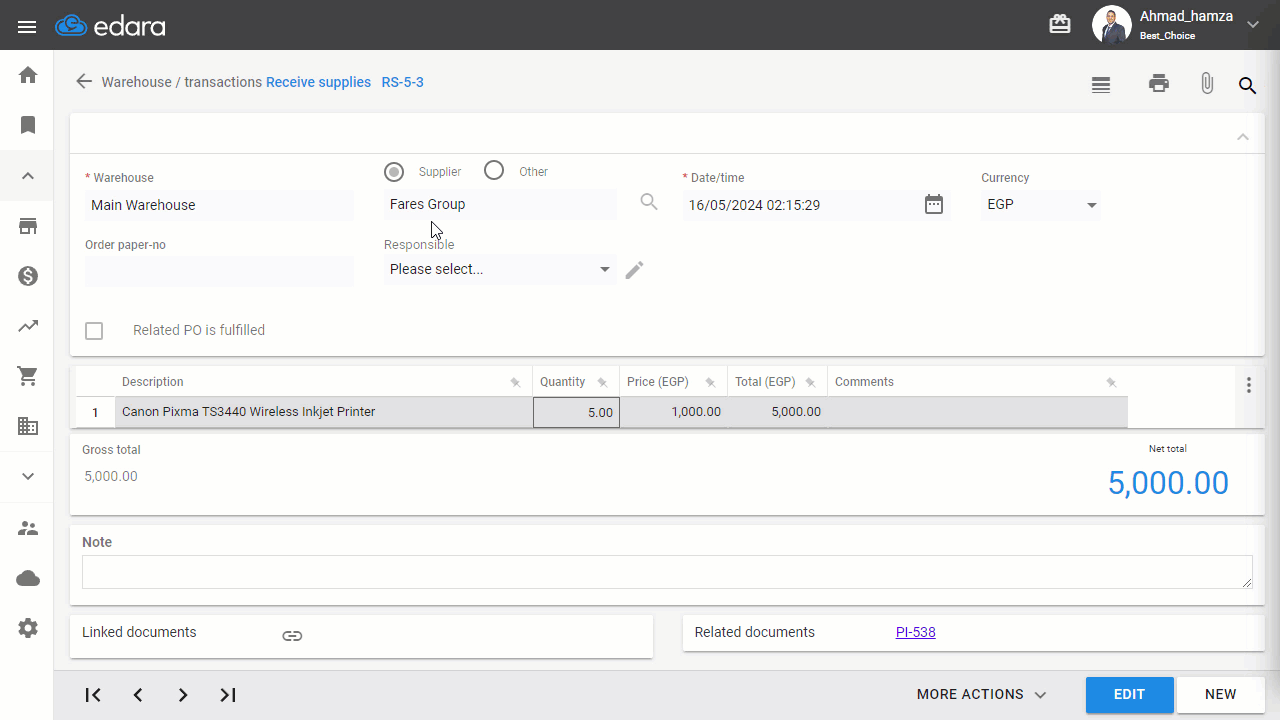1280x720 pixels.
Task: Click the Fares Group supplier field
Action: coord(500,204)
